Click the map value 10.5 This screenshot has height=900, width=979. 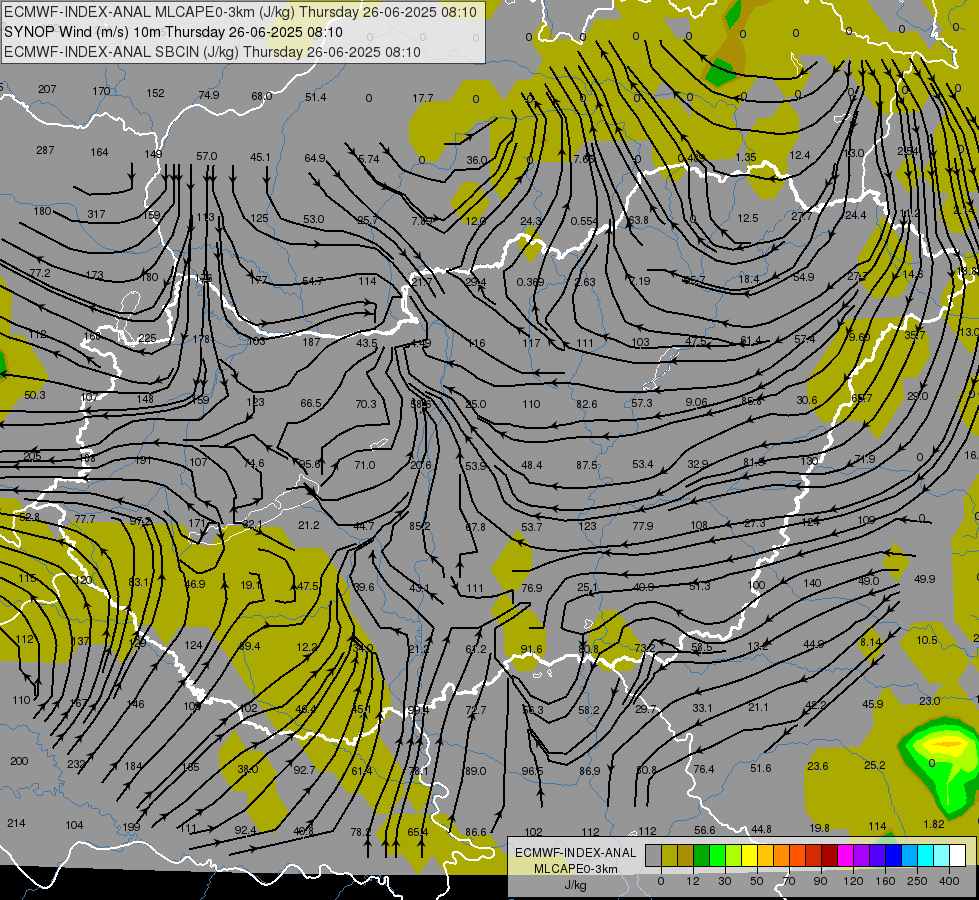[927, 640]
